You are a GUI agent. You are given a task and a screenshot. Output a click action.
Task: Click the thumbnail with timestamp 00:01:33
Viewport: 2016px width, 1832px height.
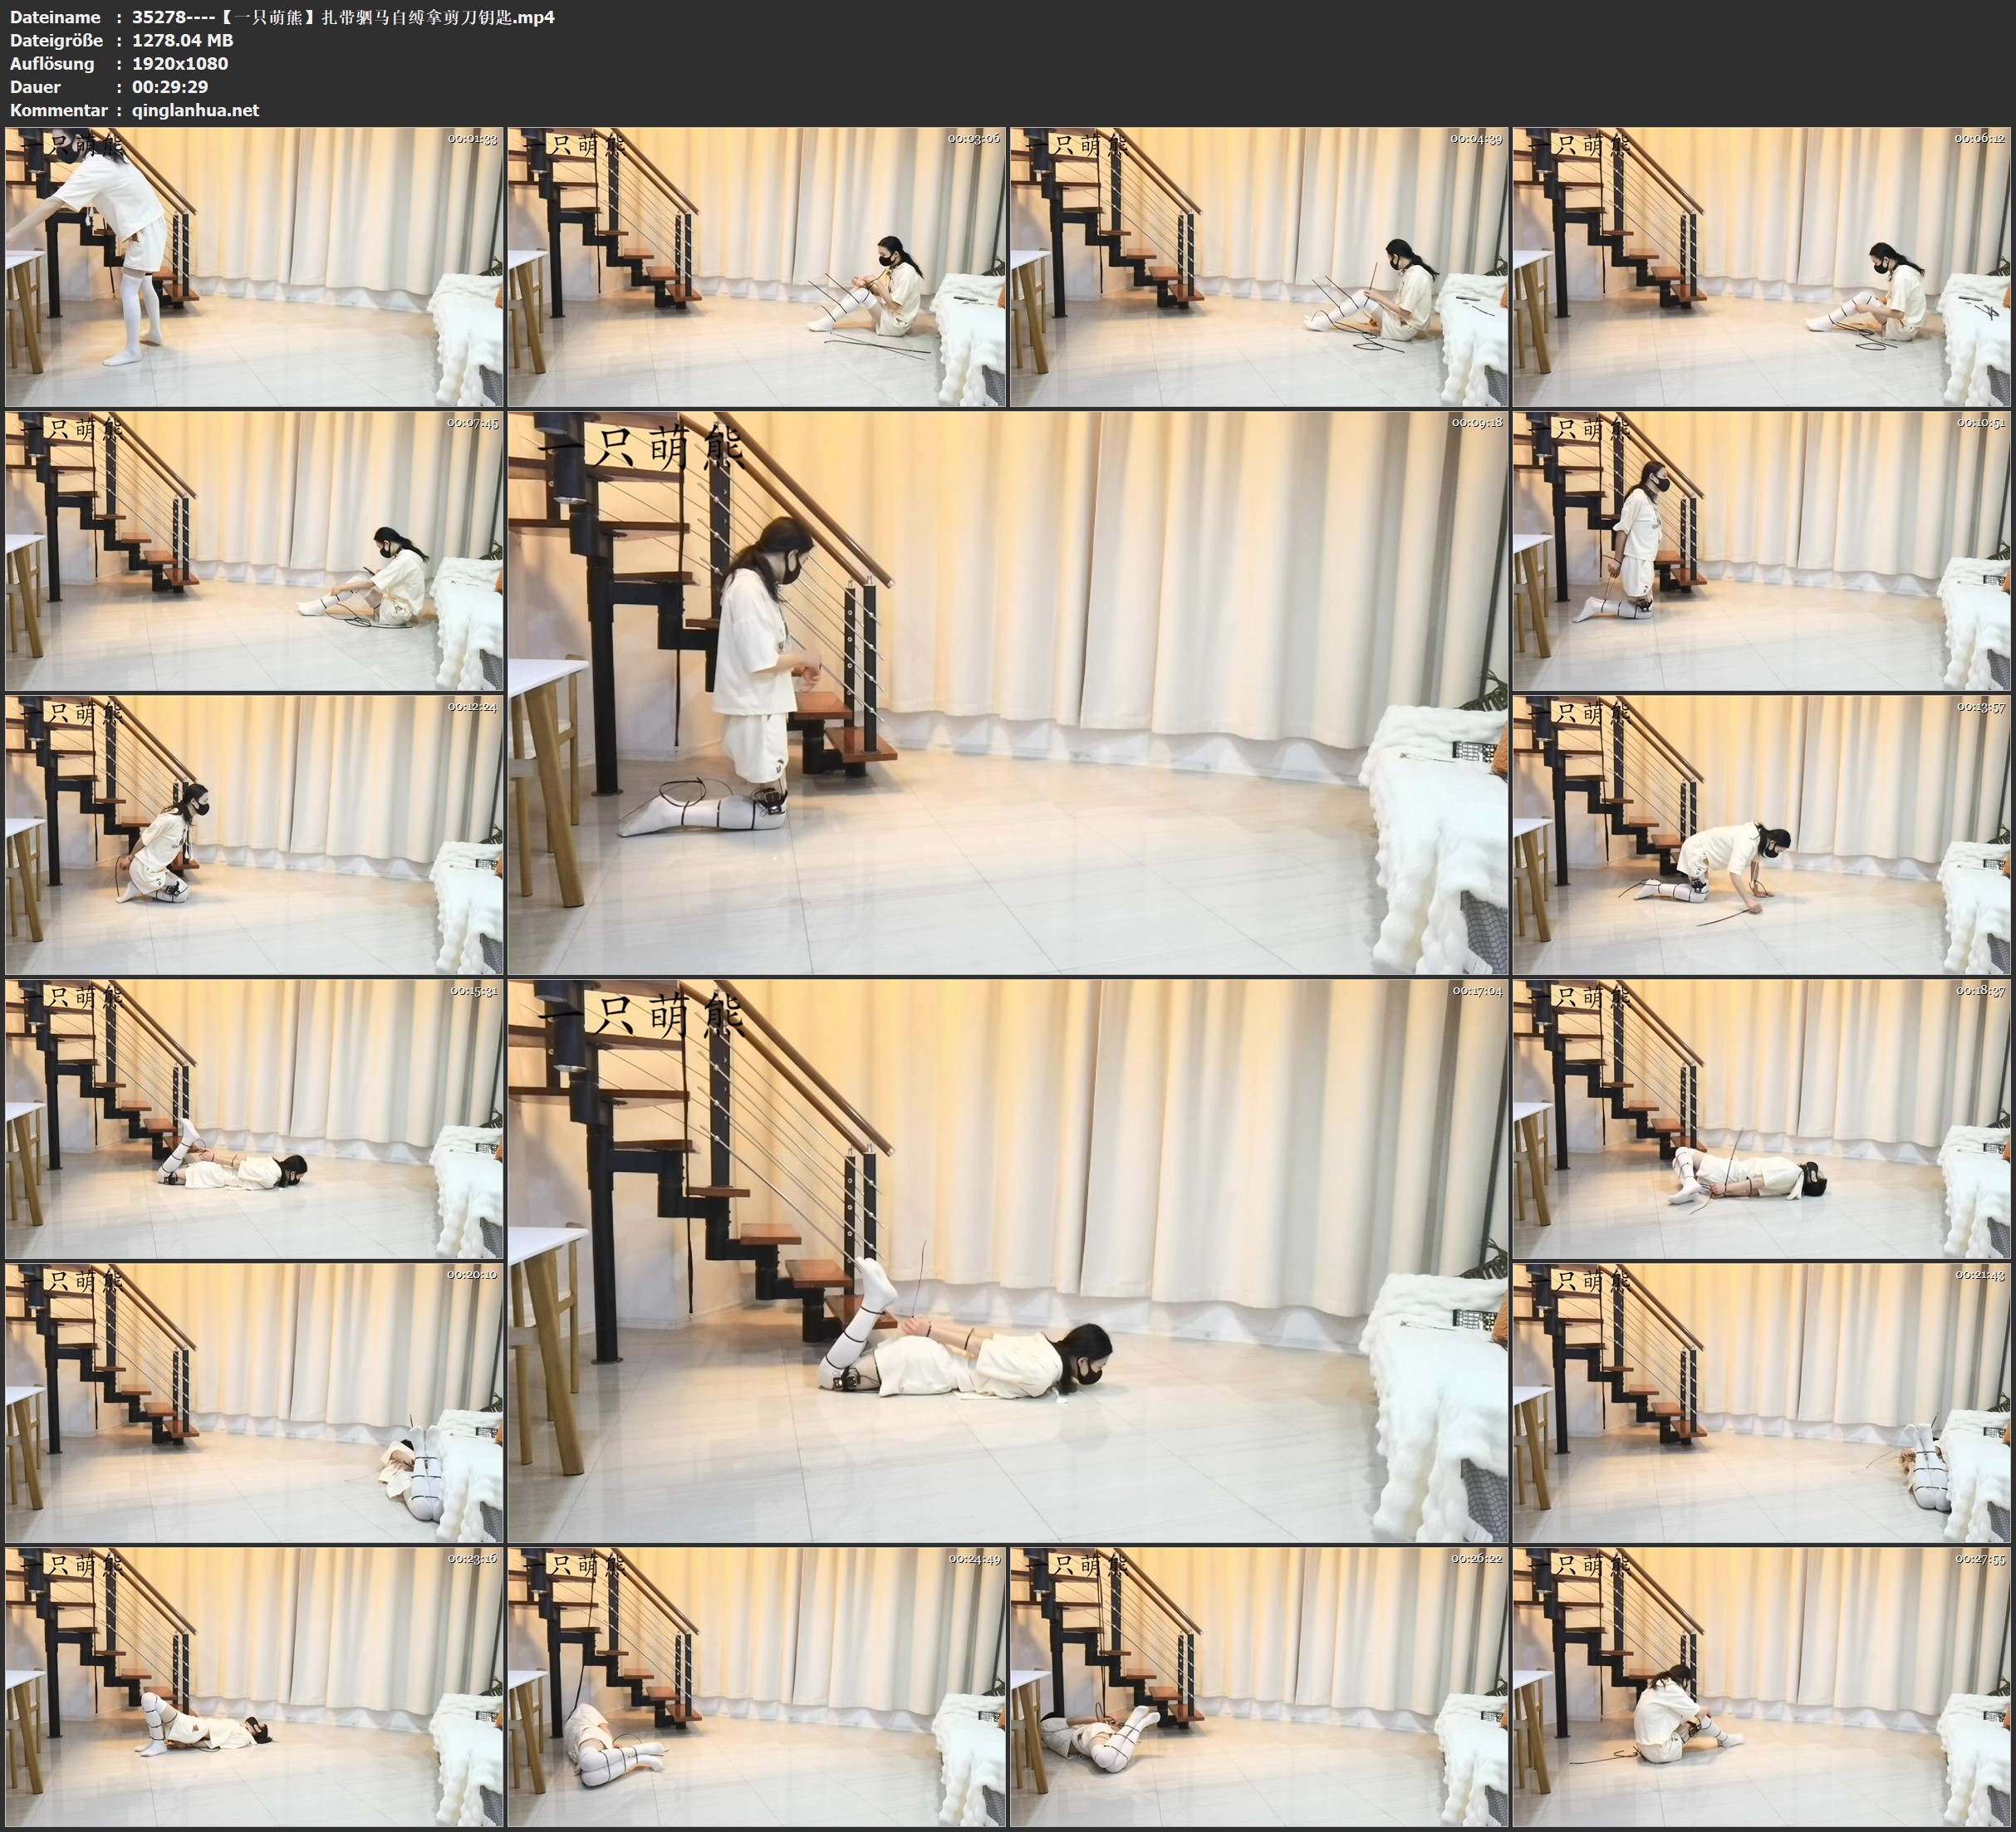coord(254,267)
